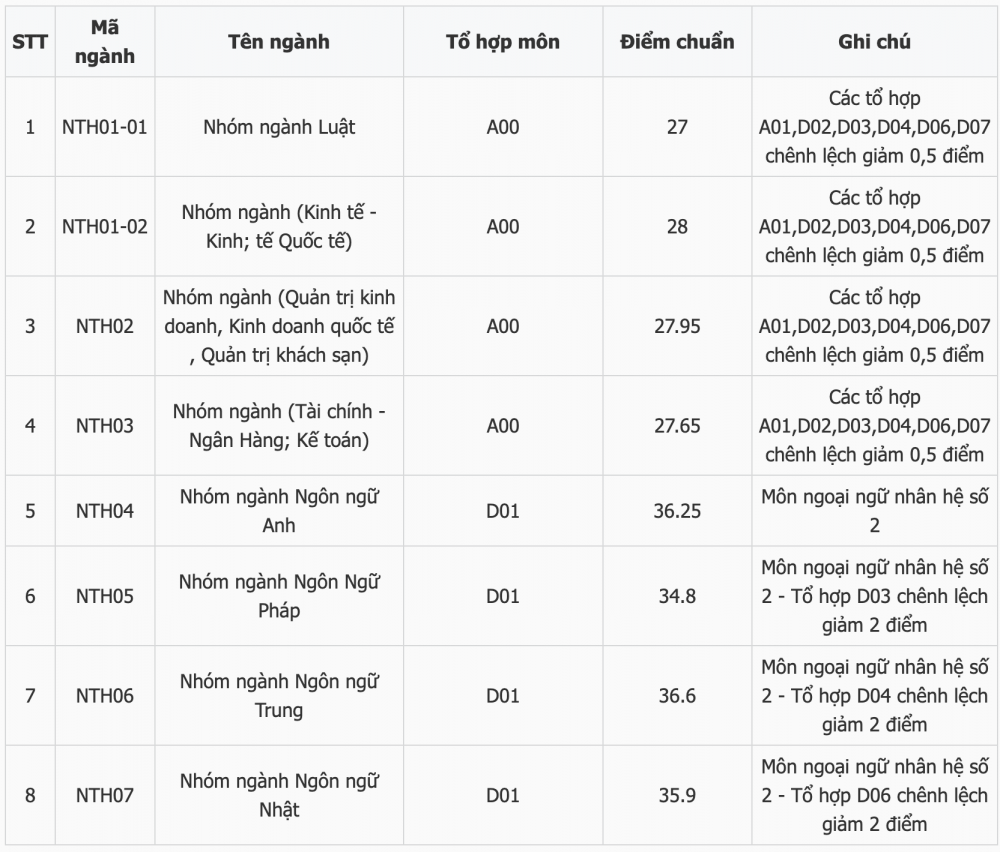Click the NTH02 code cell
The image size is (1000, 852).
pos(105,326)
